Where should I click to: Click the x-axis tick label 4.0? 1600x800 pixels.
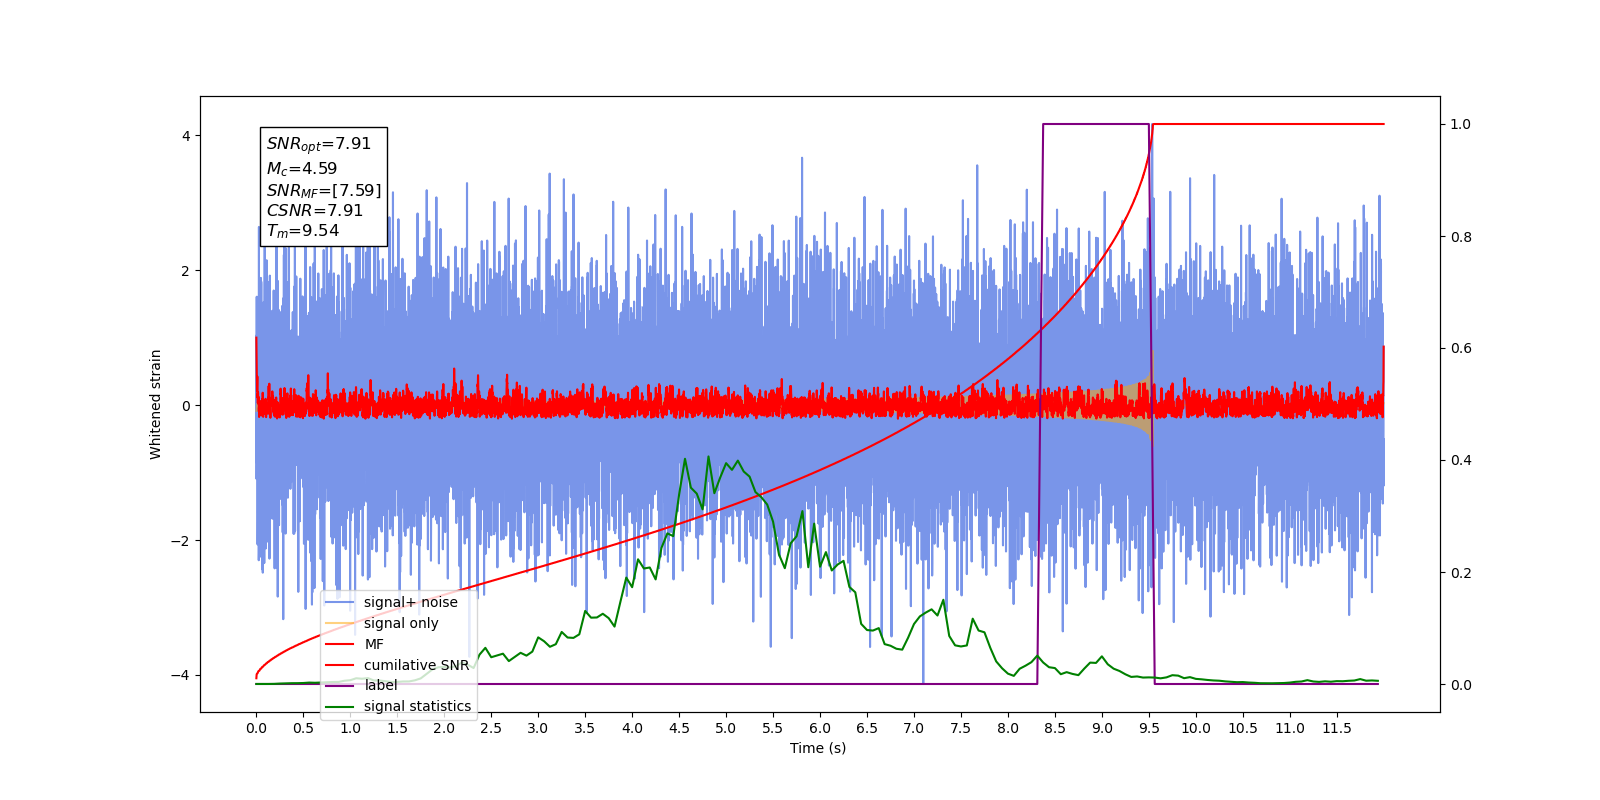tap(632, 728)
